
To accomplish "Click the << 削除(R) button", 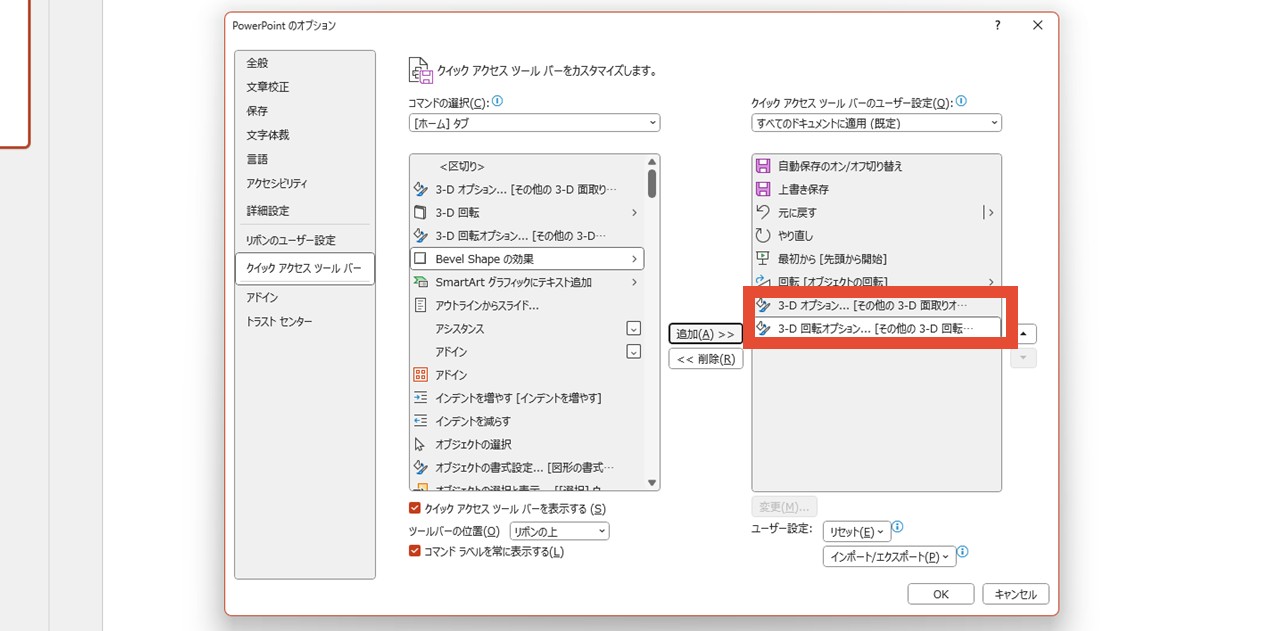I will point(705,359).
